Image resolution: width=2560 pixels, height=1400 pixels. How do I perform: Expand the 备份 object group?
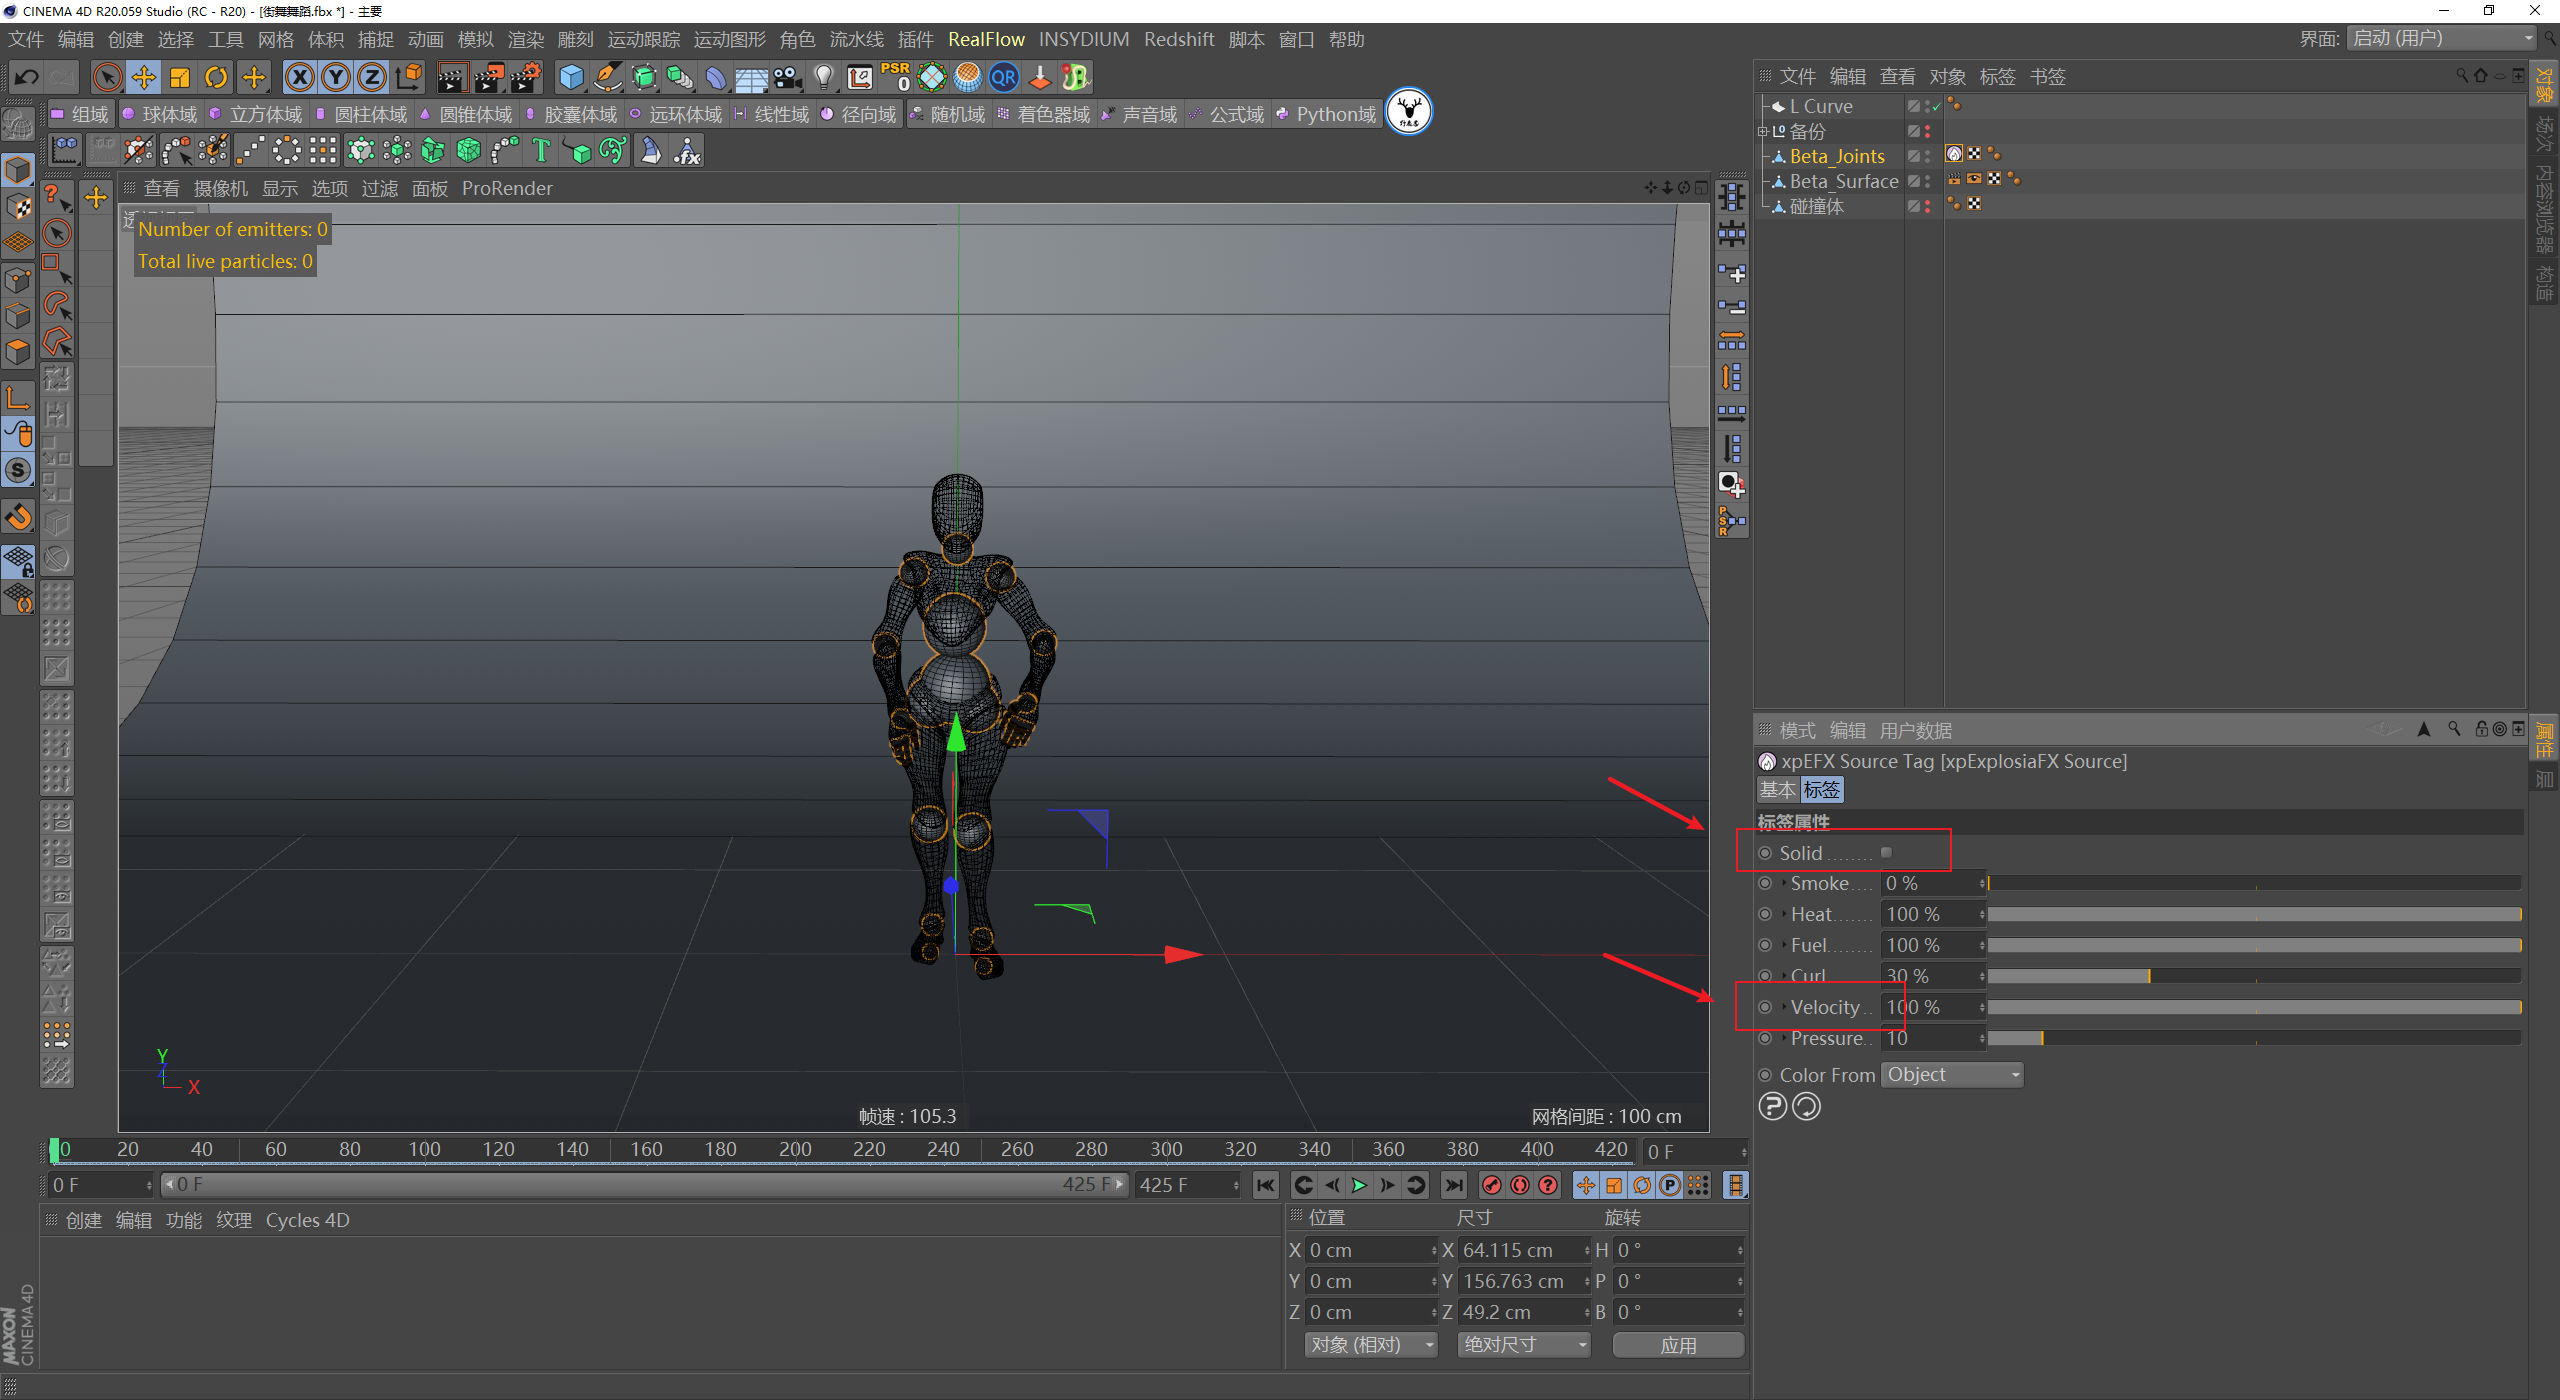[1763, 131]
